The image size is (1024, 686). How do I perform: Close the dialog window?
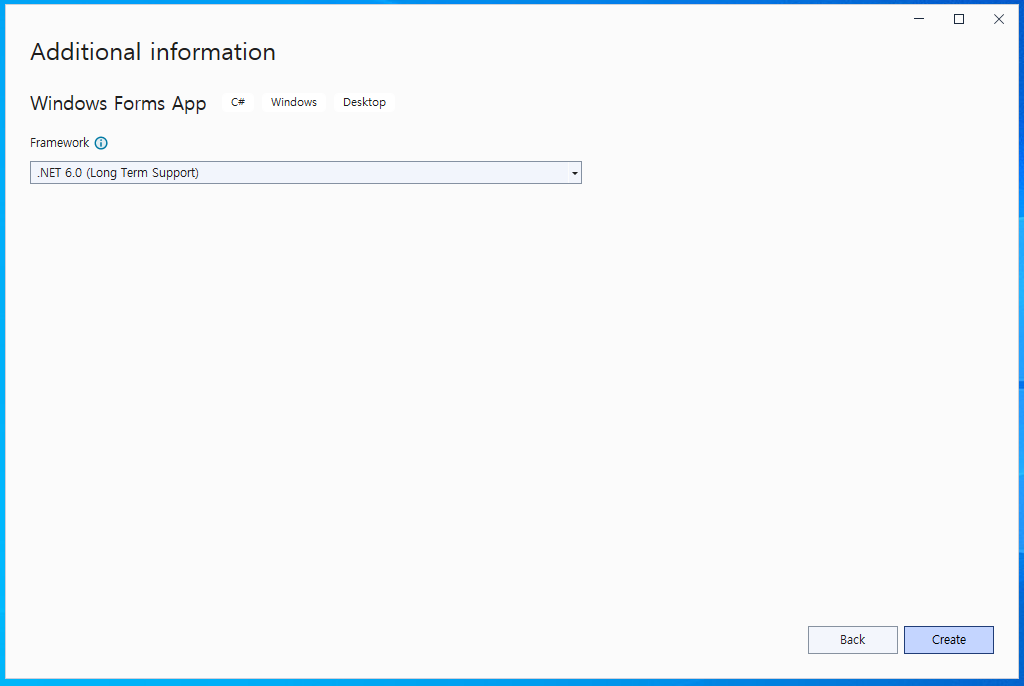point(999,19)
